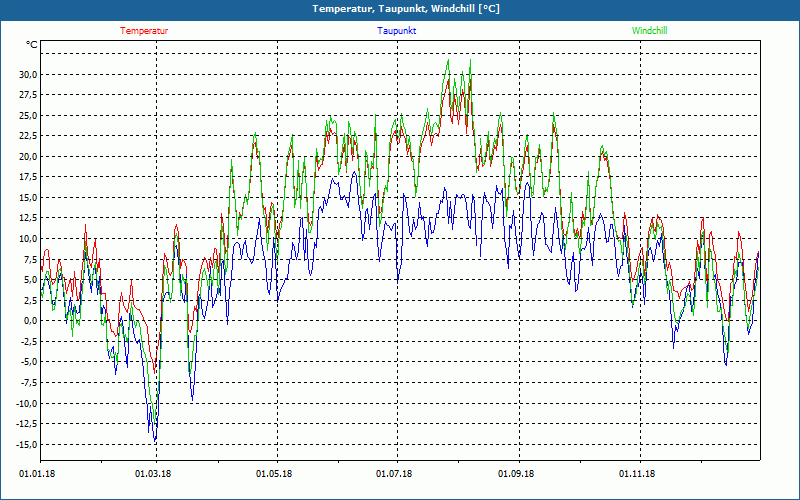Click the 7,5 y-axis value

point(31,259)
